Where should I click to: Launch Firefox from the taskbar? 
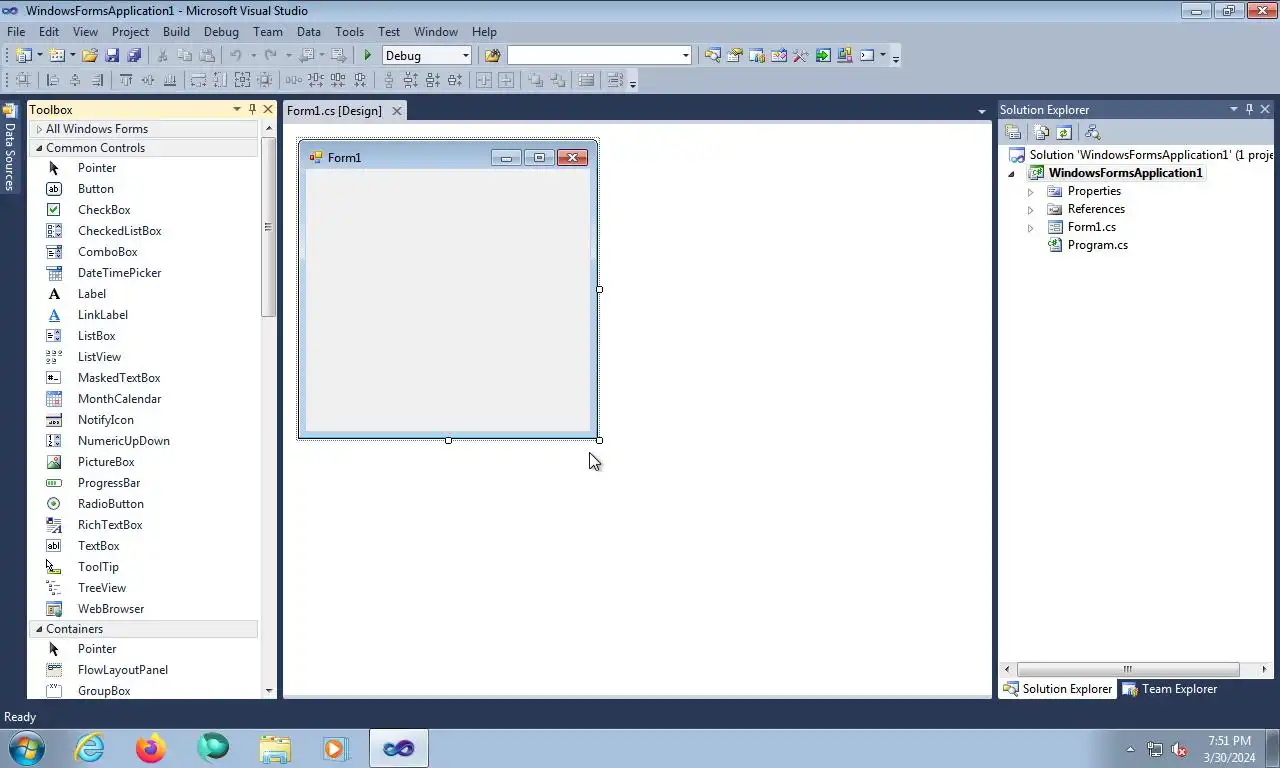[151, 748]
